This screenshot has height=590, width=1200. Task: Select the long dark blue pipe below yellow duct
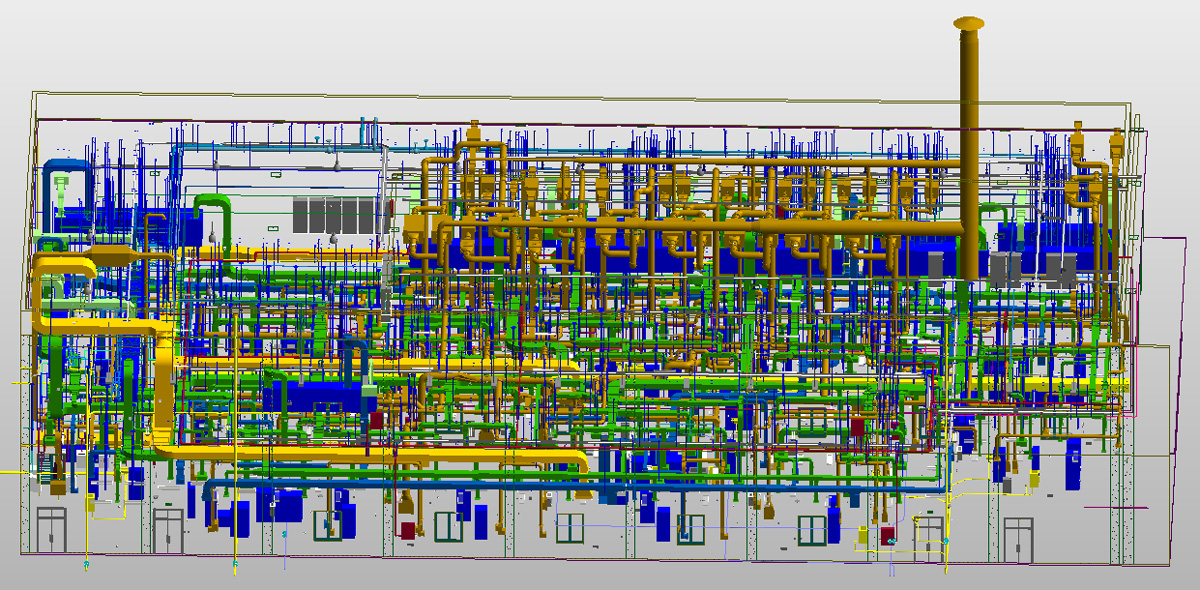click(x=400, y=487)
